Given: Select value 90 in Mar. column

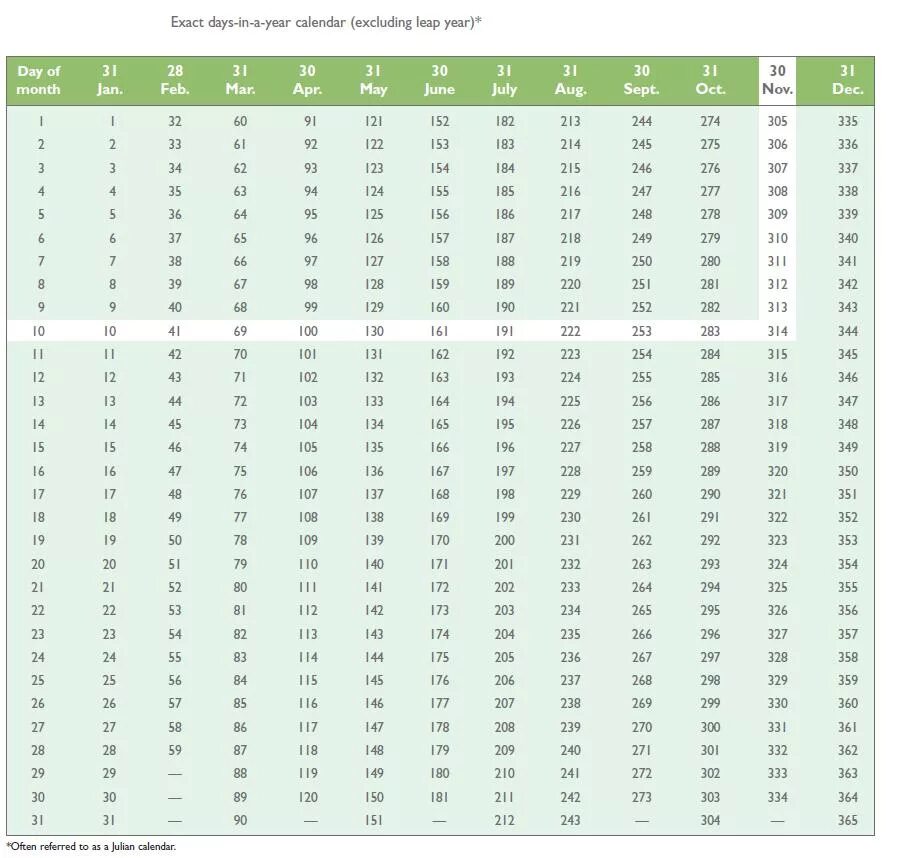Looking at the screenshot, I should (x=240, y=820).
